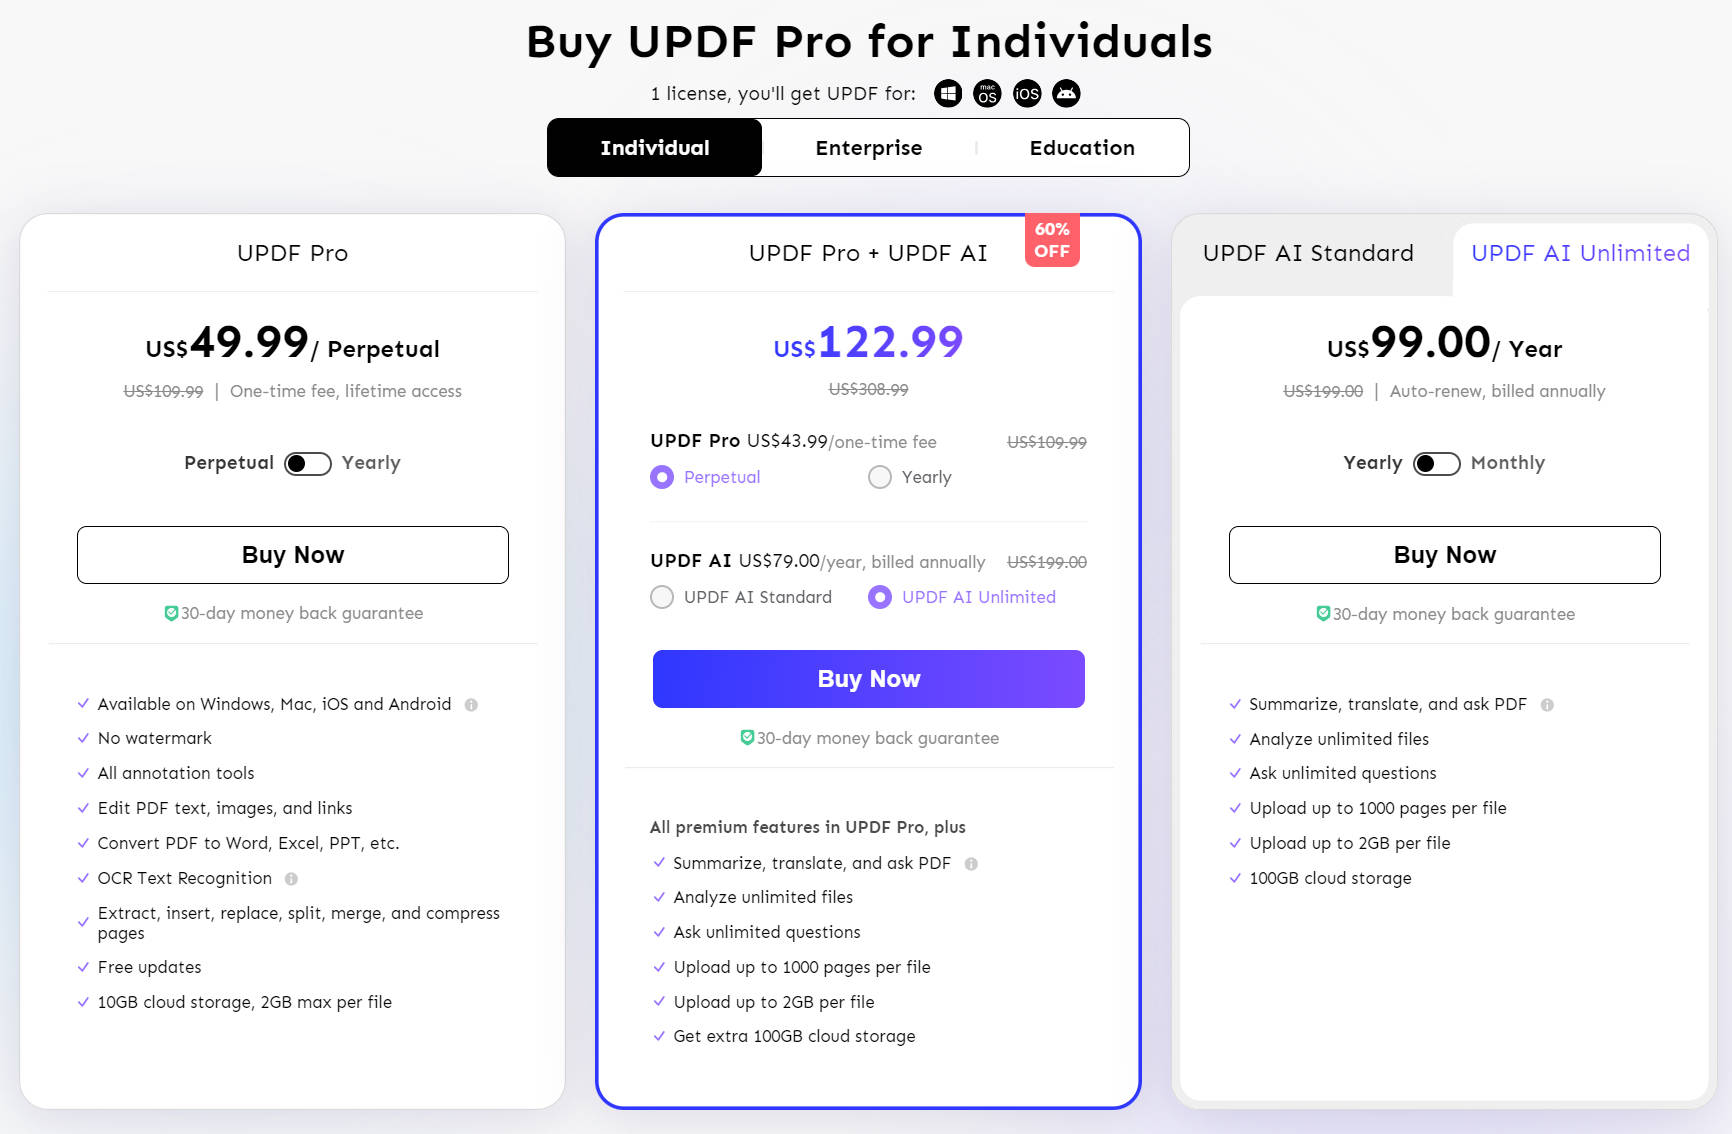Image resolution: width=1732 pixels, height=1134 pixels.
Task: Switch to the UPDF AI Standard plan tab
Action: [1307, 253]
